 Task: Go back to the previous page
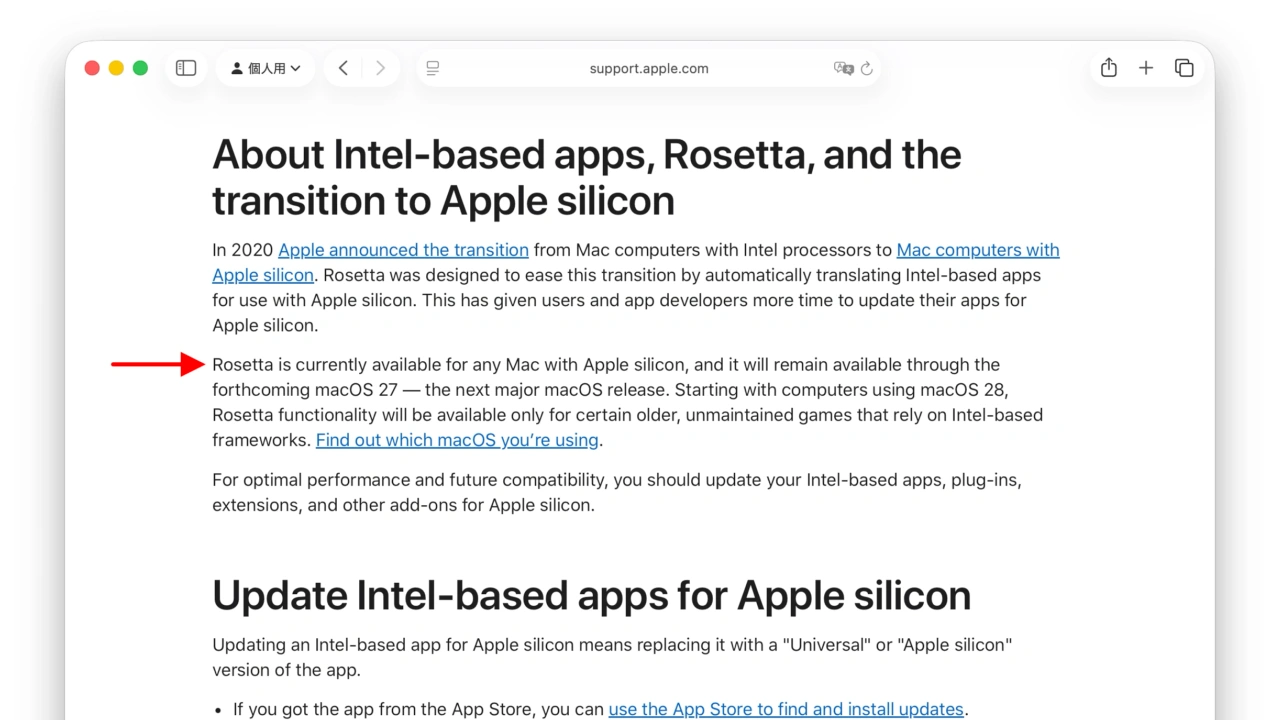(x=343, y=68)
